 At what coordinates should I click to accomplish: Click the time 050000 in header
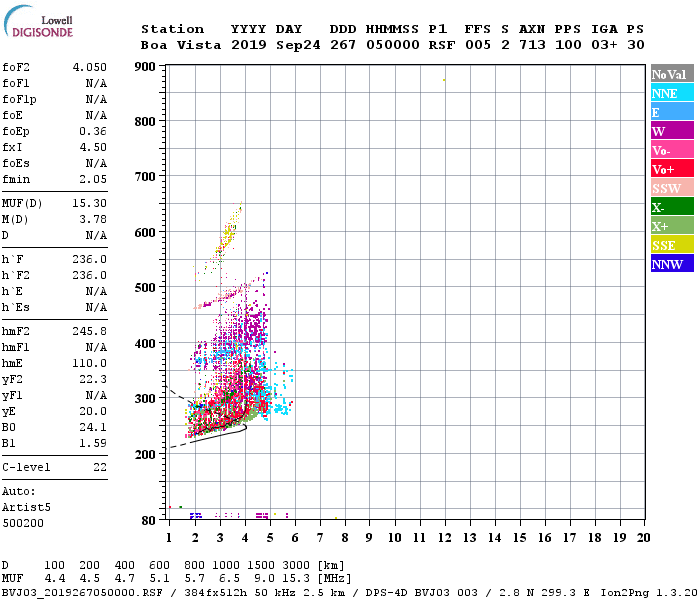pyautogui.click(x=393, y=45)
